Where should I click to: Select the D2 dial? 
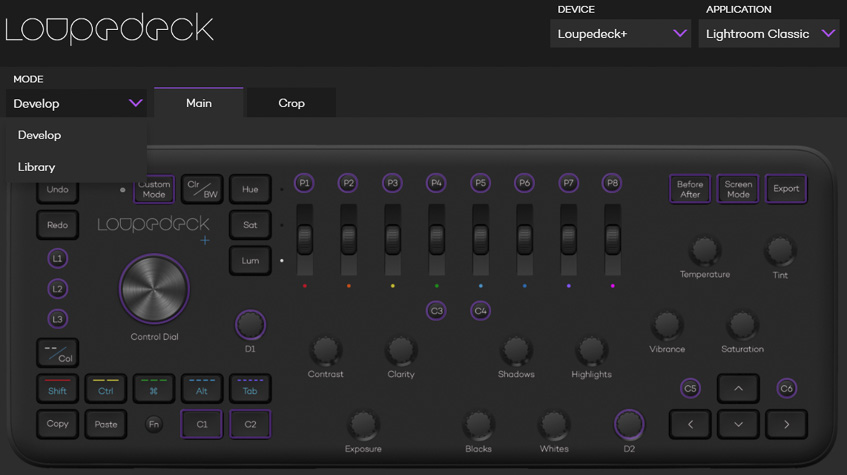[x=629, y=425]
